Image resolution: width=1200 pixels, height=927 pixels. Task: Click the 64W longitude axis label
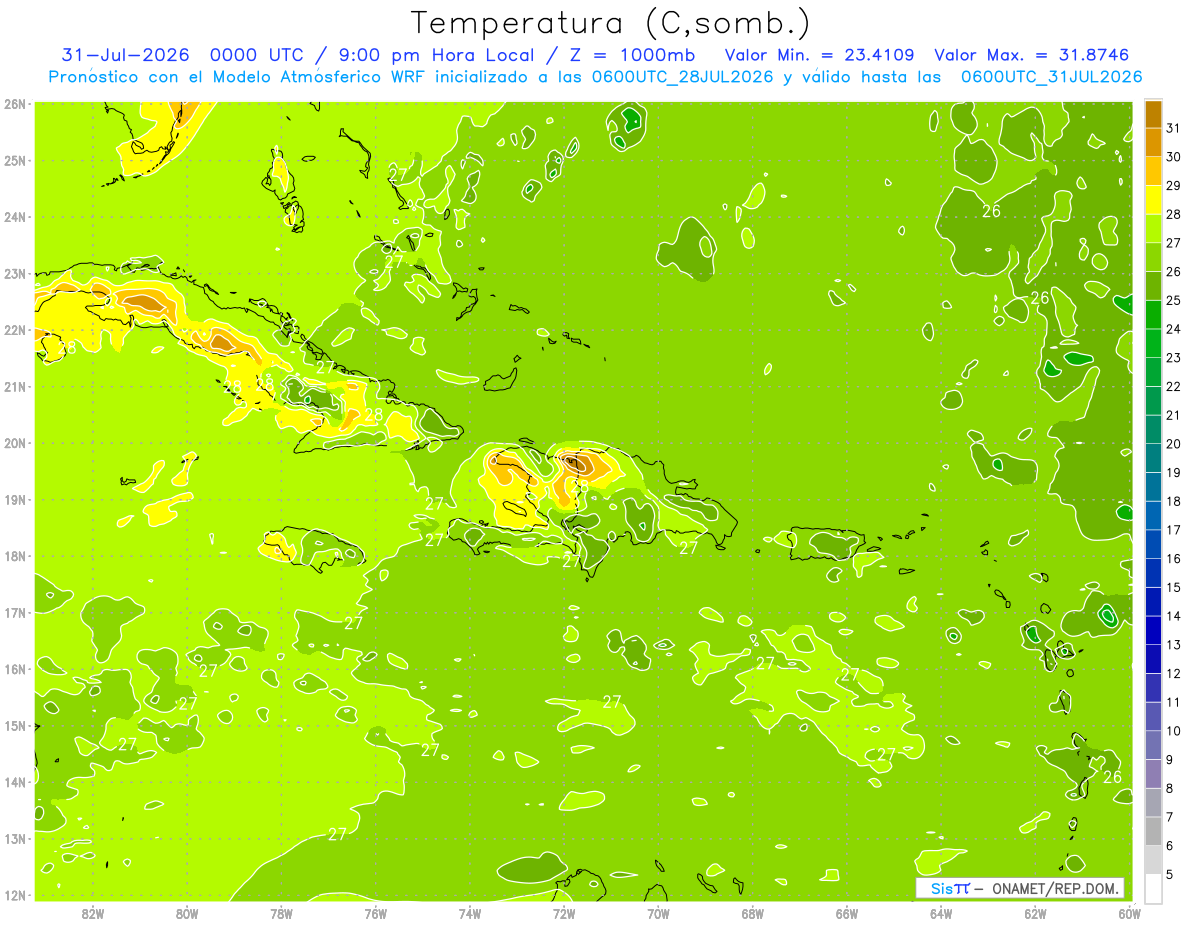[941, 913]
